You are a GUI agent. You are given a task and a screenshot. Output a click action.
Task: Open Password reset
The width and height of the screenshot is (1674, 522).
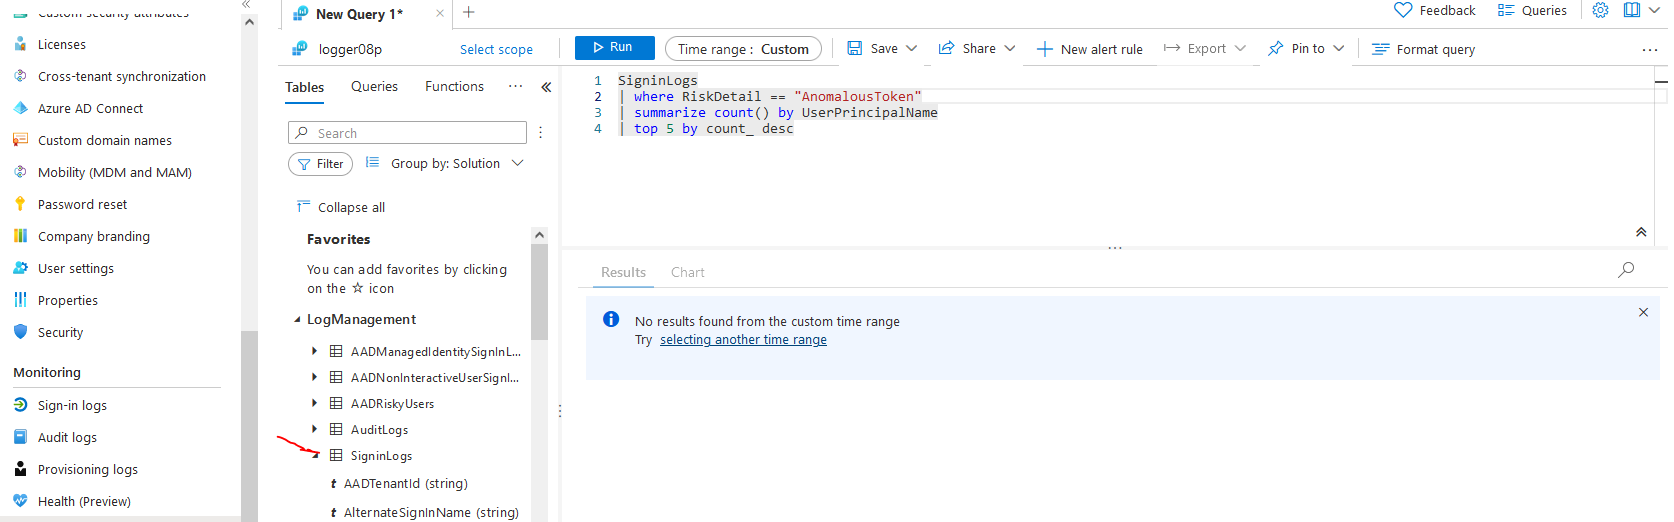point(83,205)
